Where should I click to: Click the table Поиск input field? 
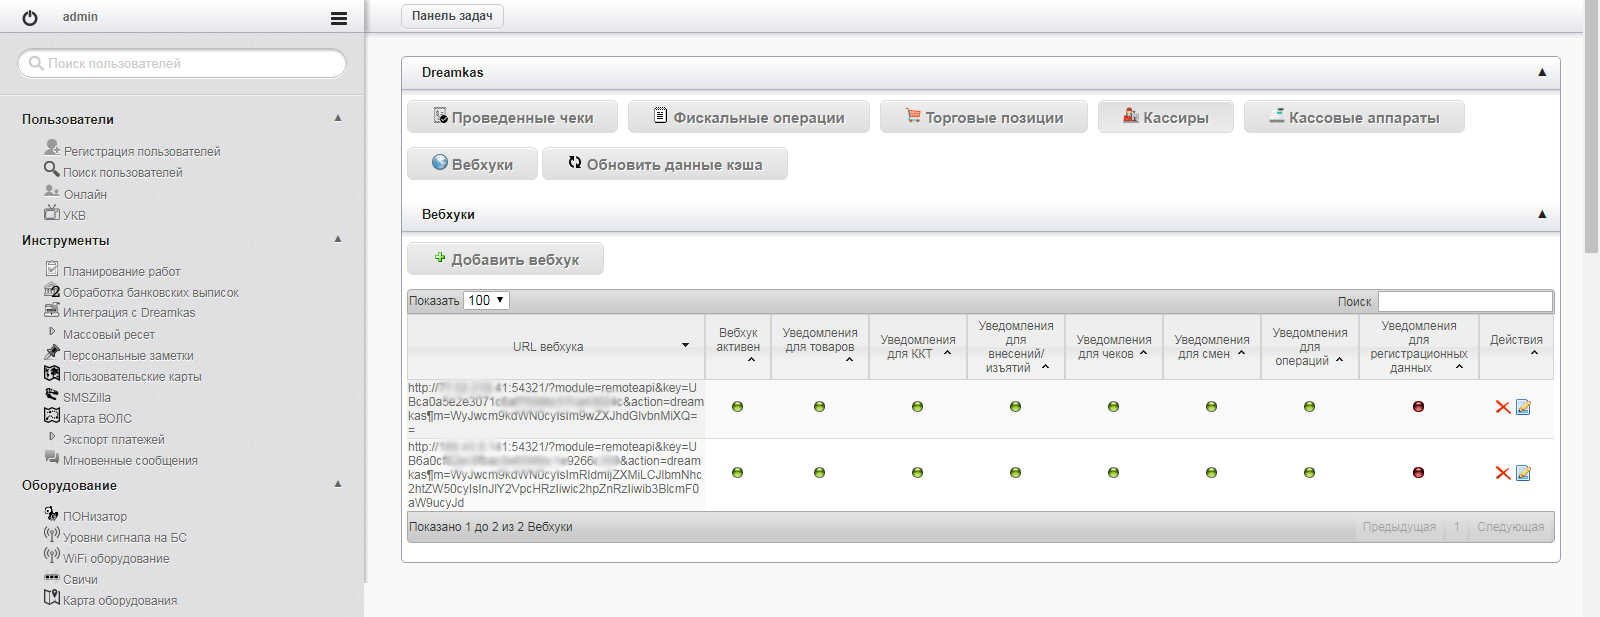coord(1465,301)
